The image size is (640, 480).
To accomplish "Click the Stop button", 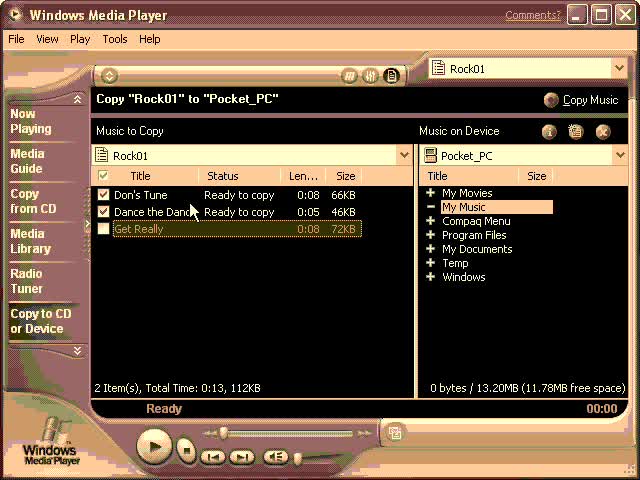I will coord(187,450).
